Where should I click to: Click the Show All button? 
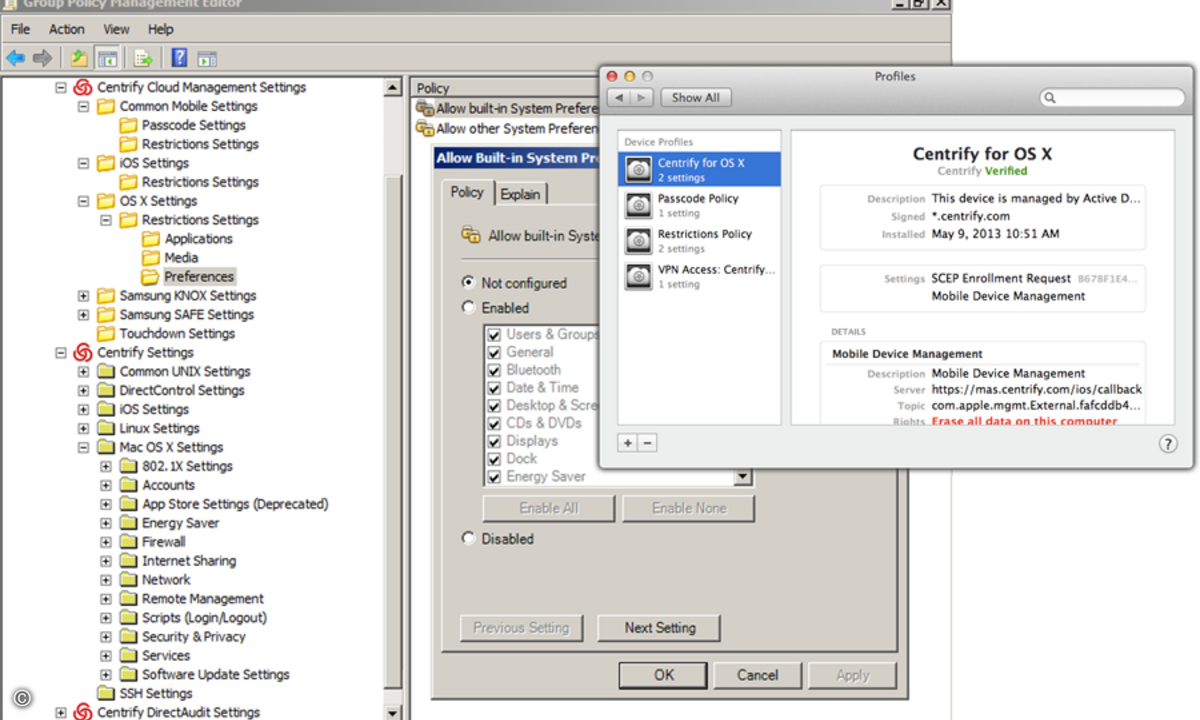pyautogui.click(x=695, y=97)
